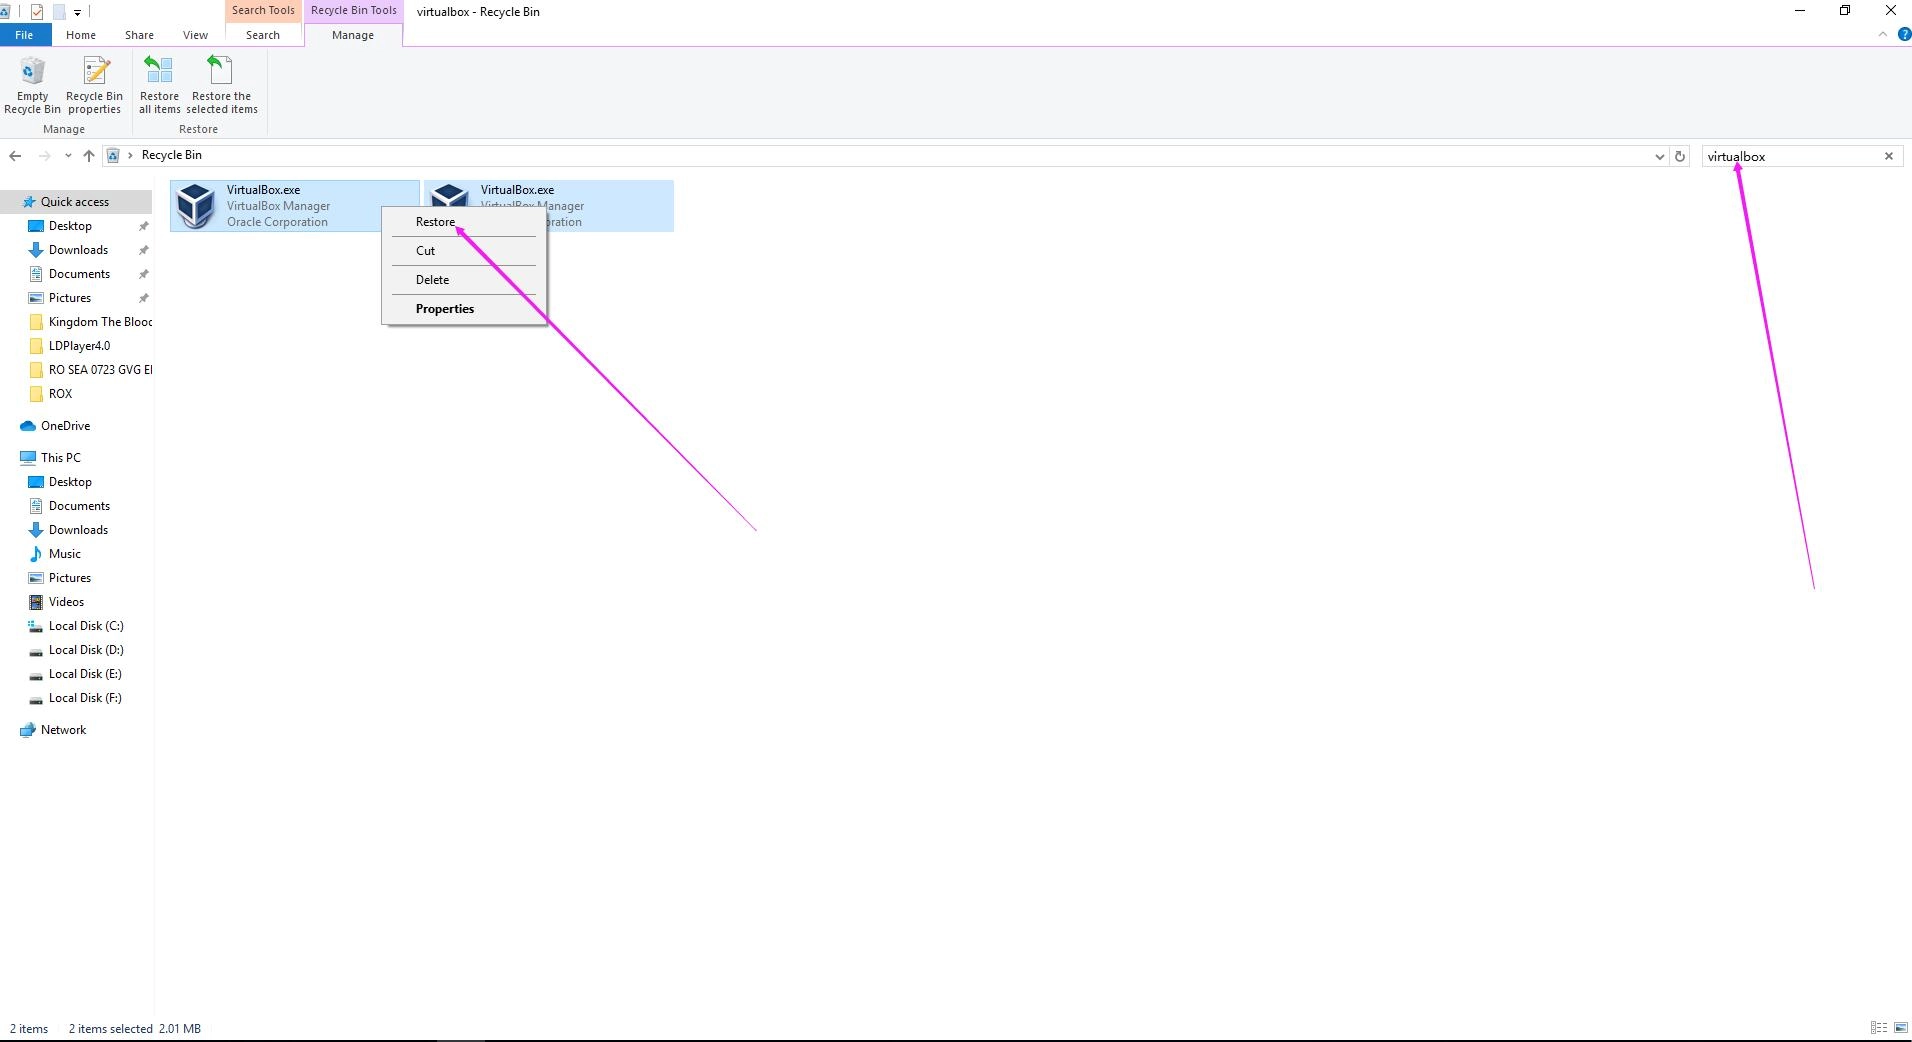The width and height of the screenshot is (1912, 1042).
Task: Choose Restore from context menu
Action: pyautogui.click(x=464, y=222)
